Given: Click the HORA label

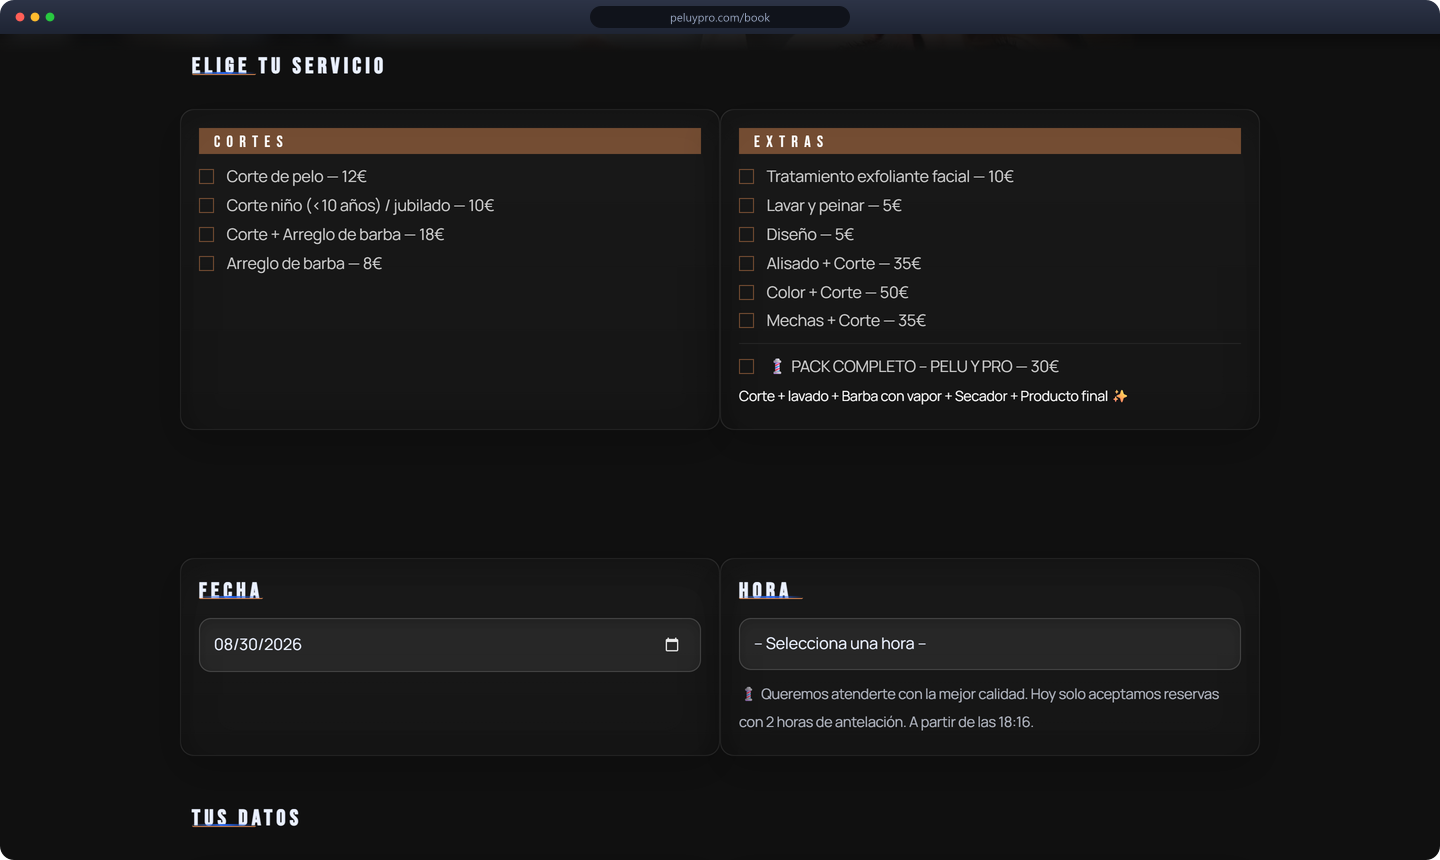Looking at the screenshot, I should (x=765, y=590).
